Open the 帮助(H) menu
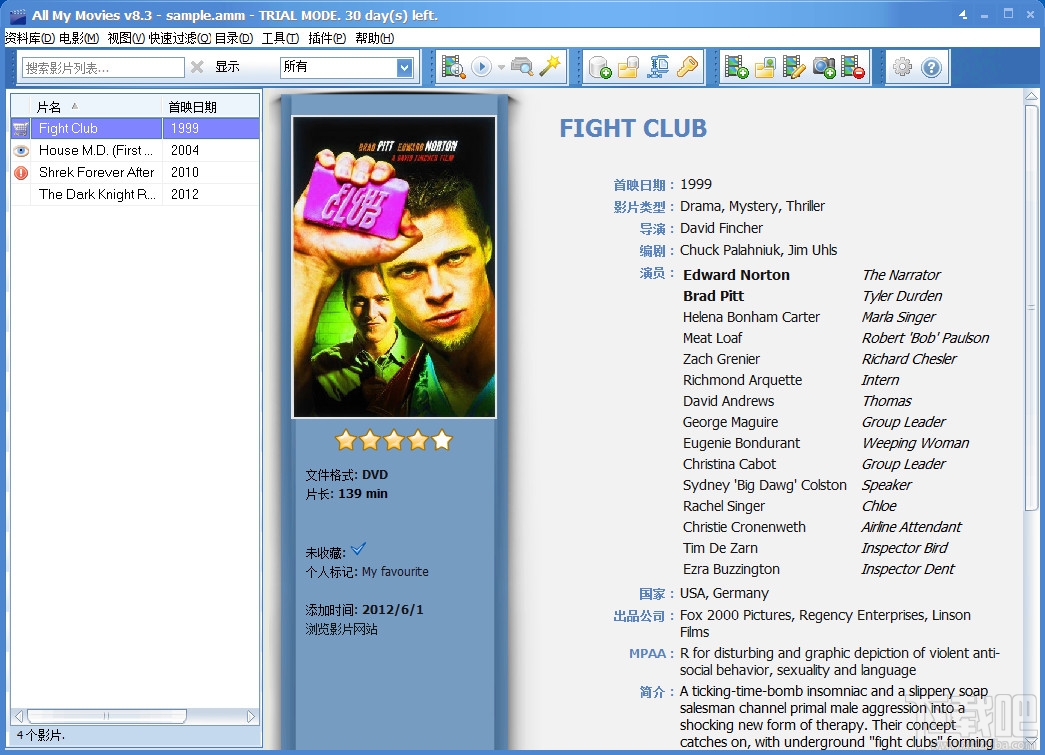The width and height of the screenshot is (1045, 755). 375,38
